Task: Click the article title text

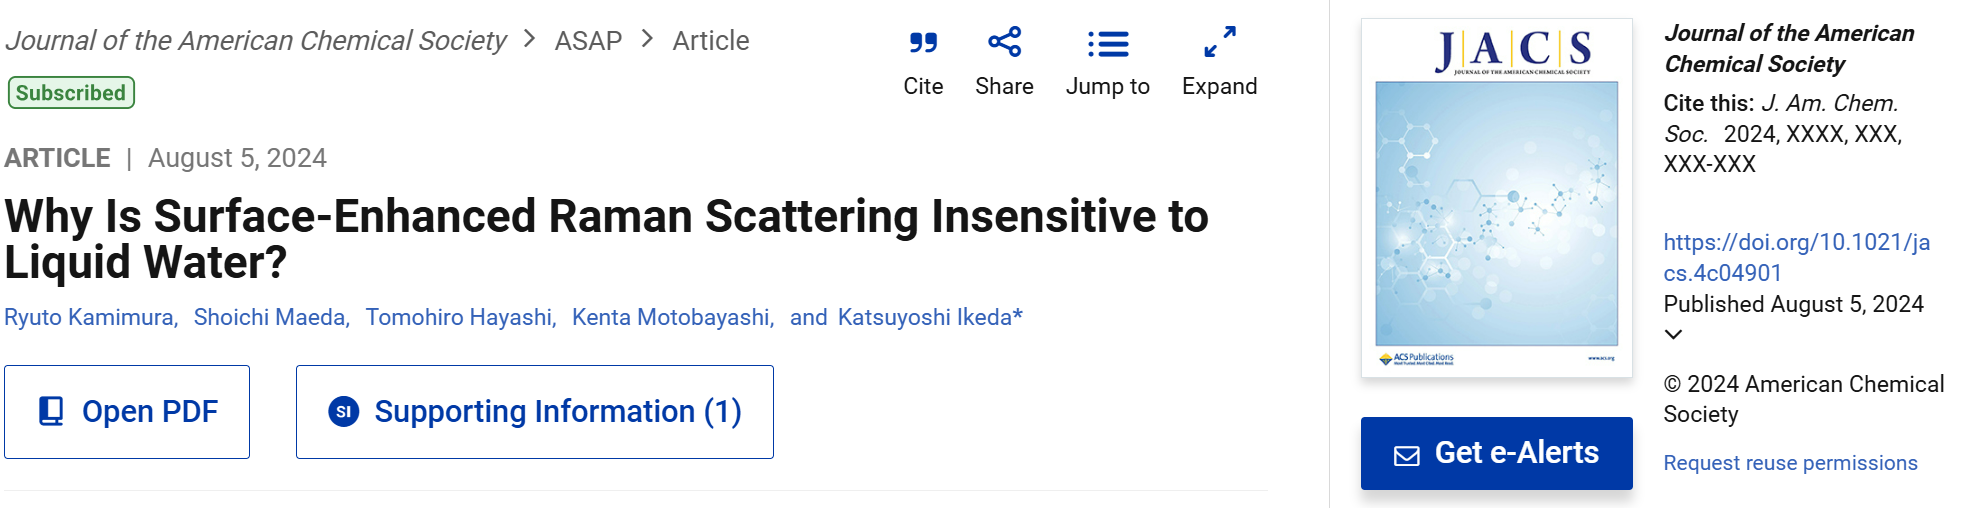Action: click(606, 239)
